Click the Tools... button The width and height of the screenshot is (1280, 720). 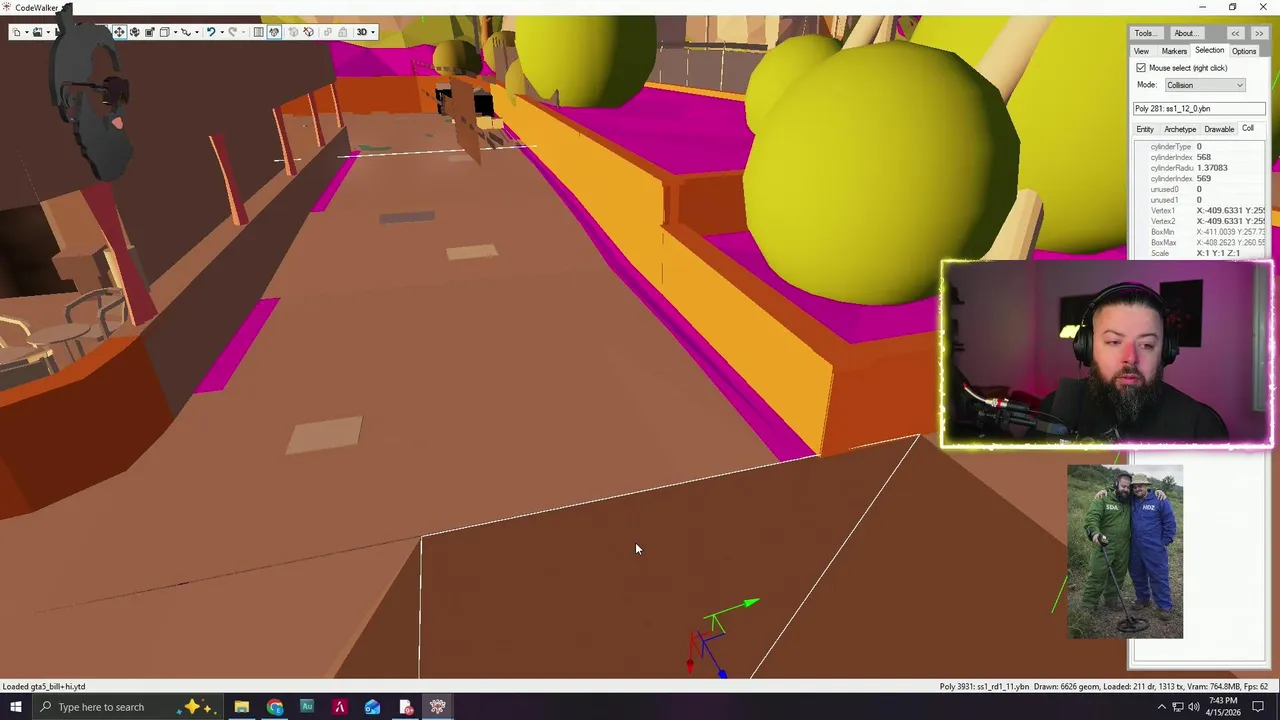click(1146, 33)
